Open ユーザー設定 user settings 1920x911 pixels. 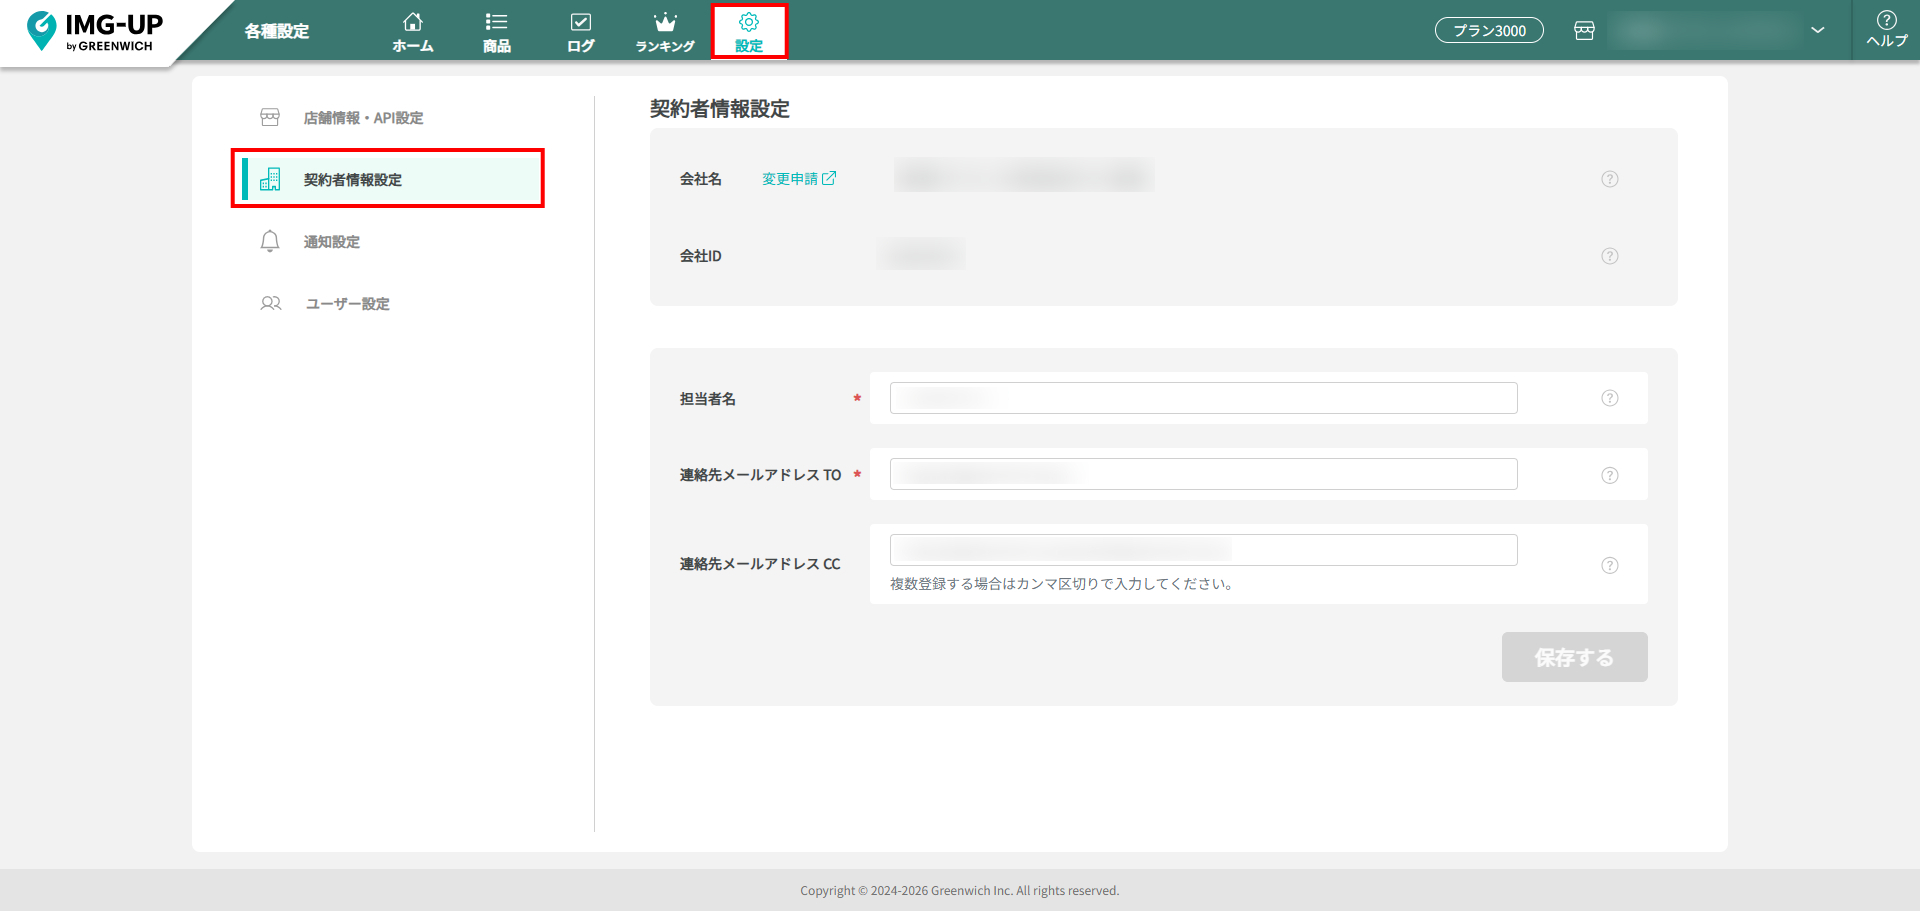coord(346,304)
